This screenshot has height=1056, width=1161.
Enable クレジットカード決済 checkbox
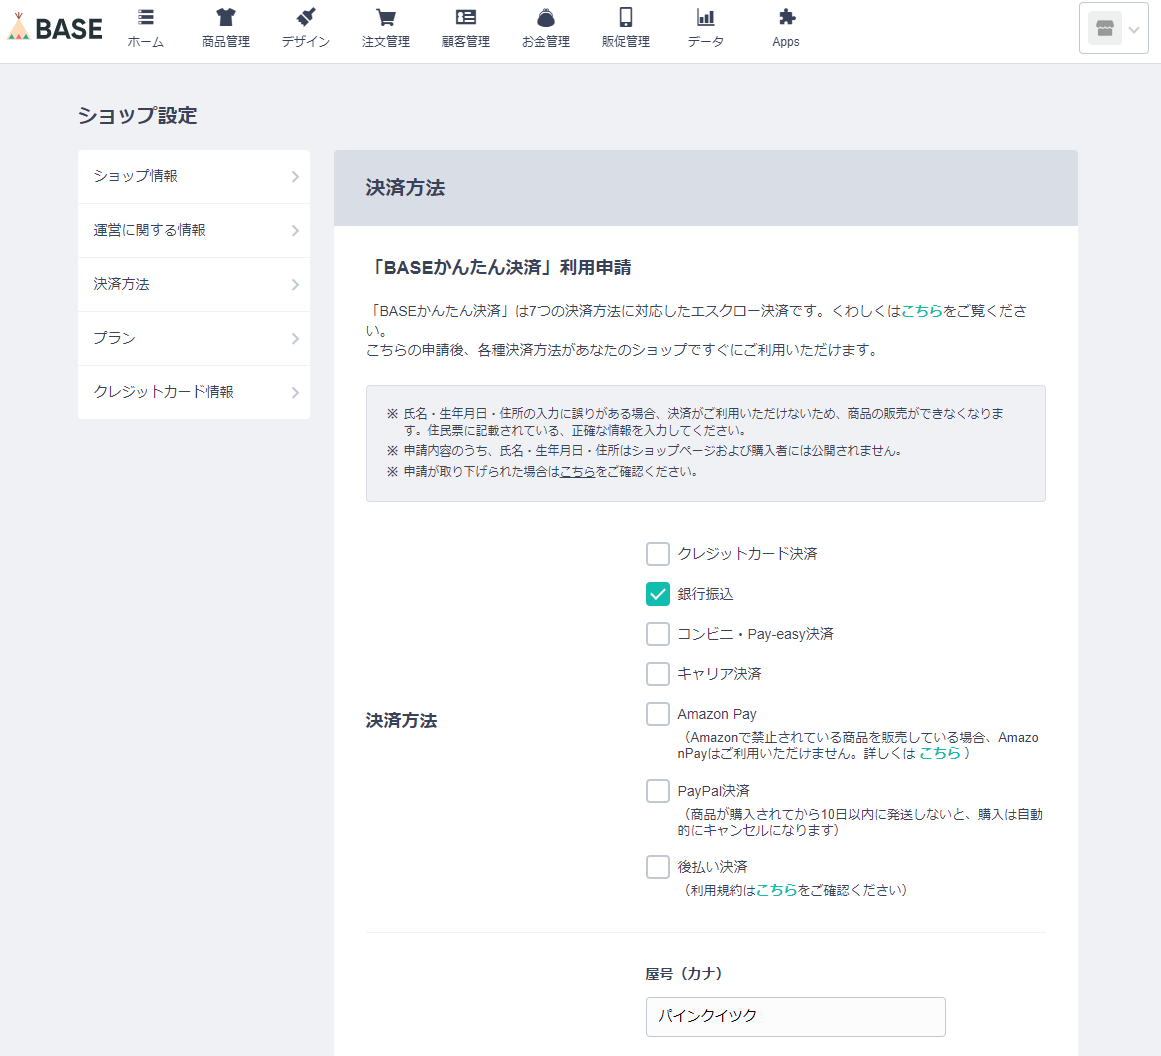[x=657, y=554]
